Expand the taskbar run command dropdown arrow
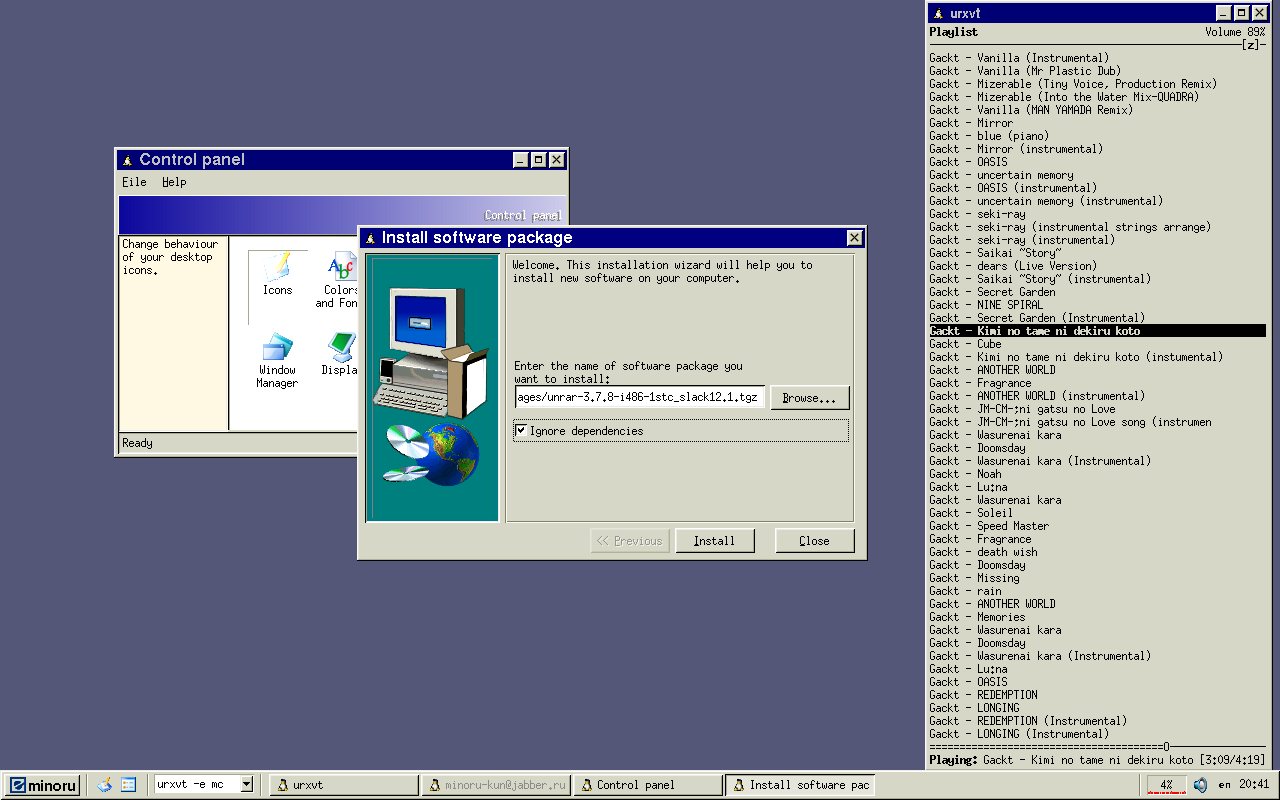 coord(247,785)
